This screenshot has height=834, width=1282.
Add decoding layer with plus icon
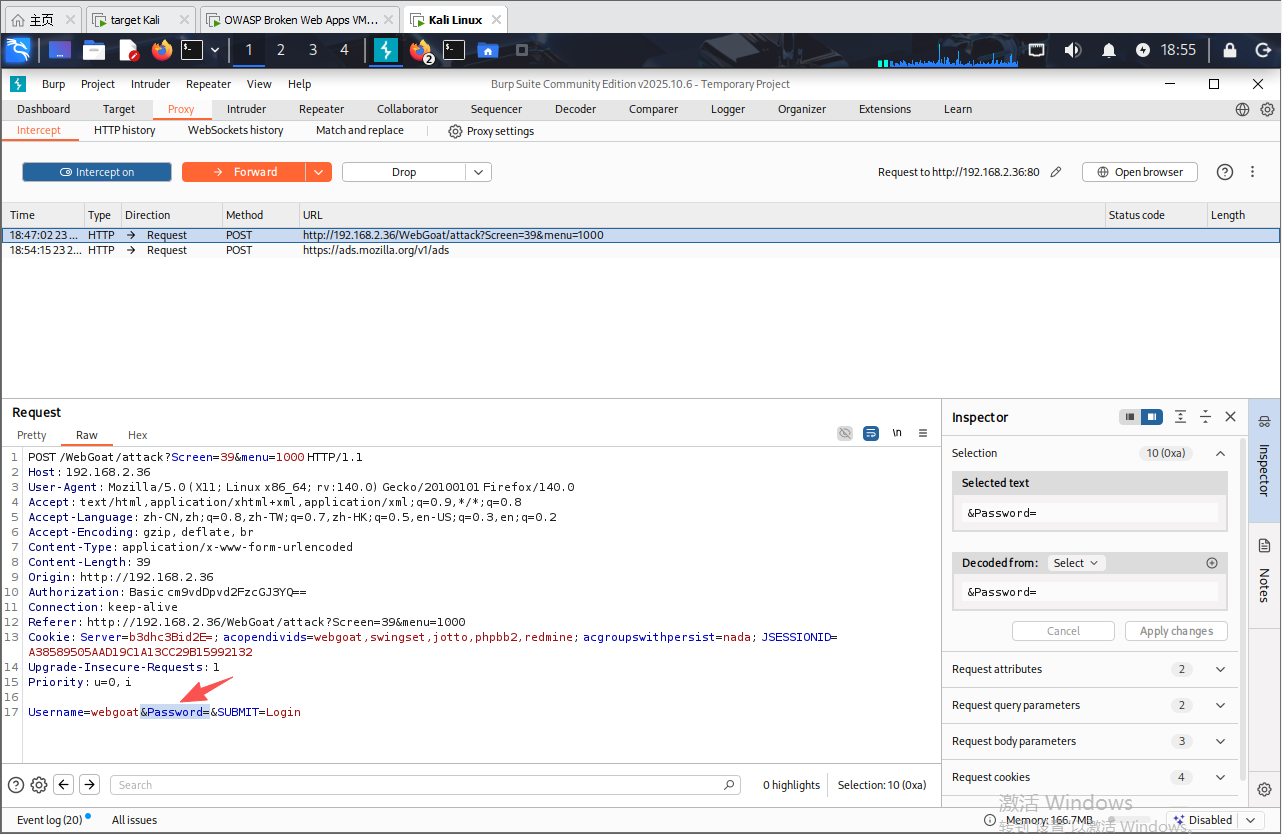pos(1212,563)
